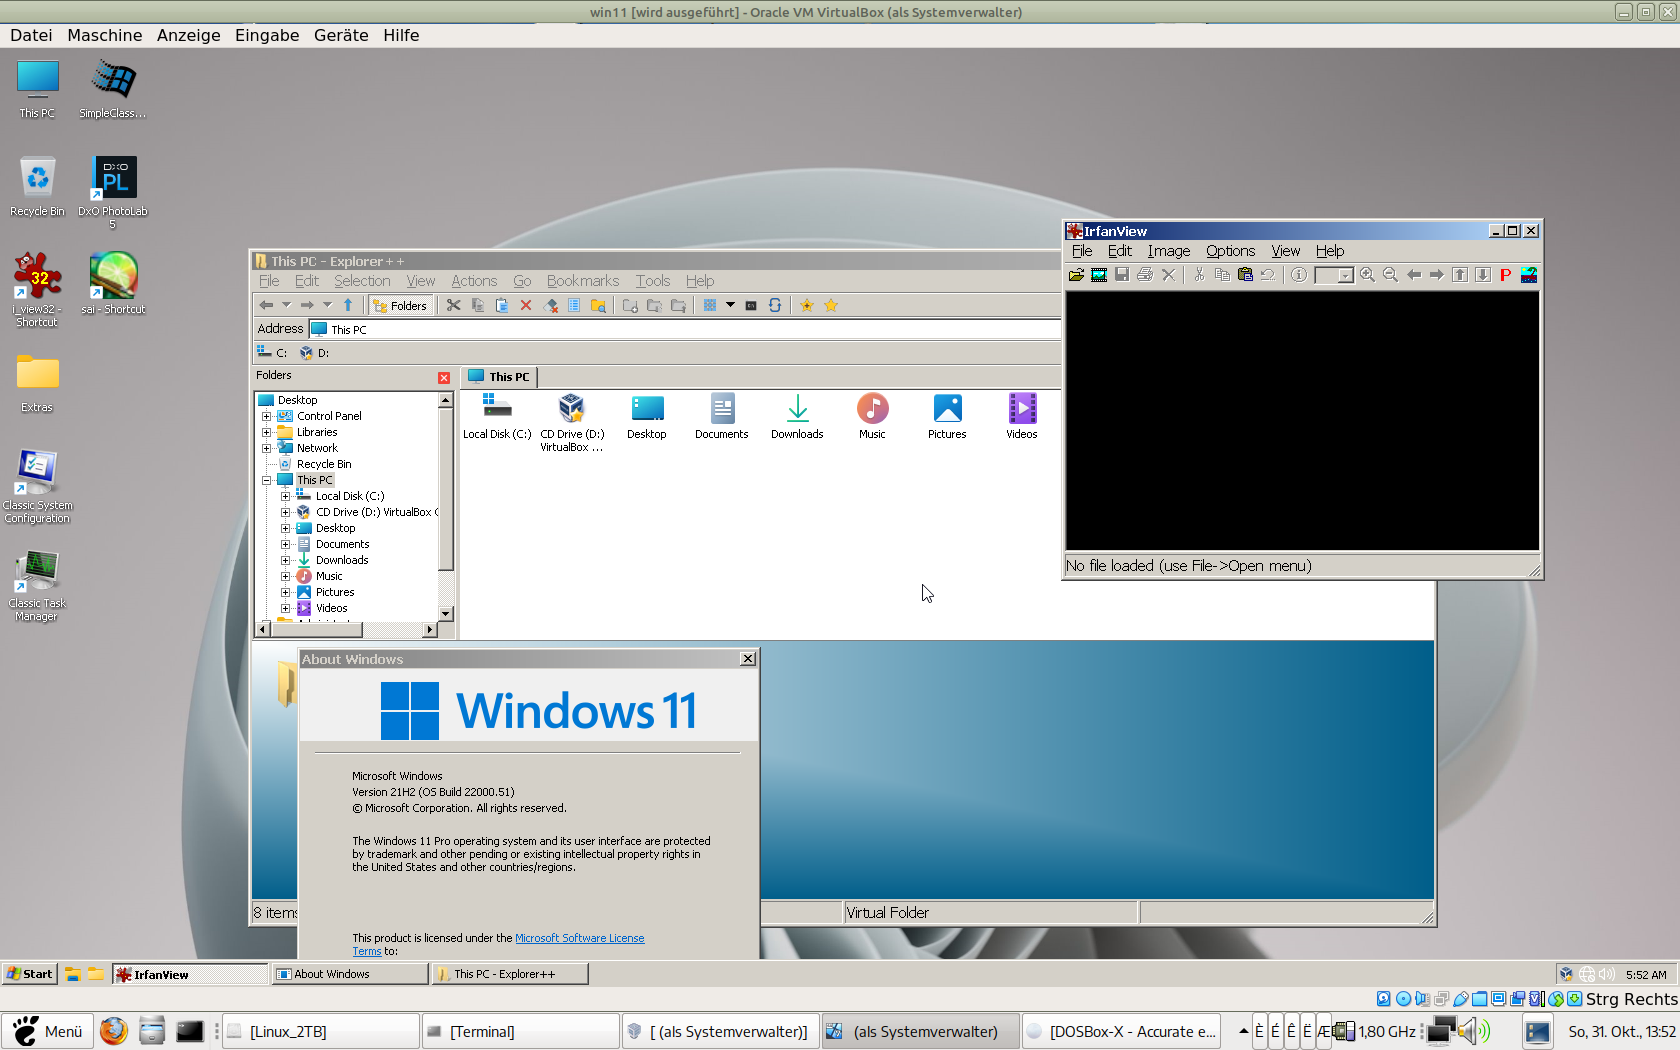The width and height of the screenshot is (1680, 1050).
Task: Toggle the Folders pane button in Explorer++
Action: click(x=400, y=305)
